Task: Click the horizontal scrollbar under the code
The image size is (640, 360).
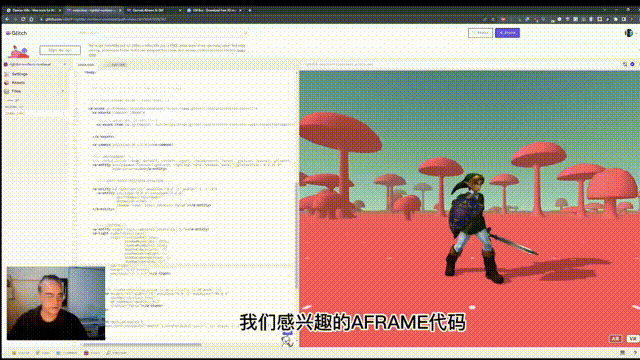Action: [x=143, y=345]
